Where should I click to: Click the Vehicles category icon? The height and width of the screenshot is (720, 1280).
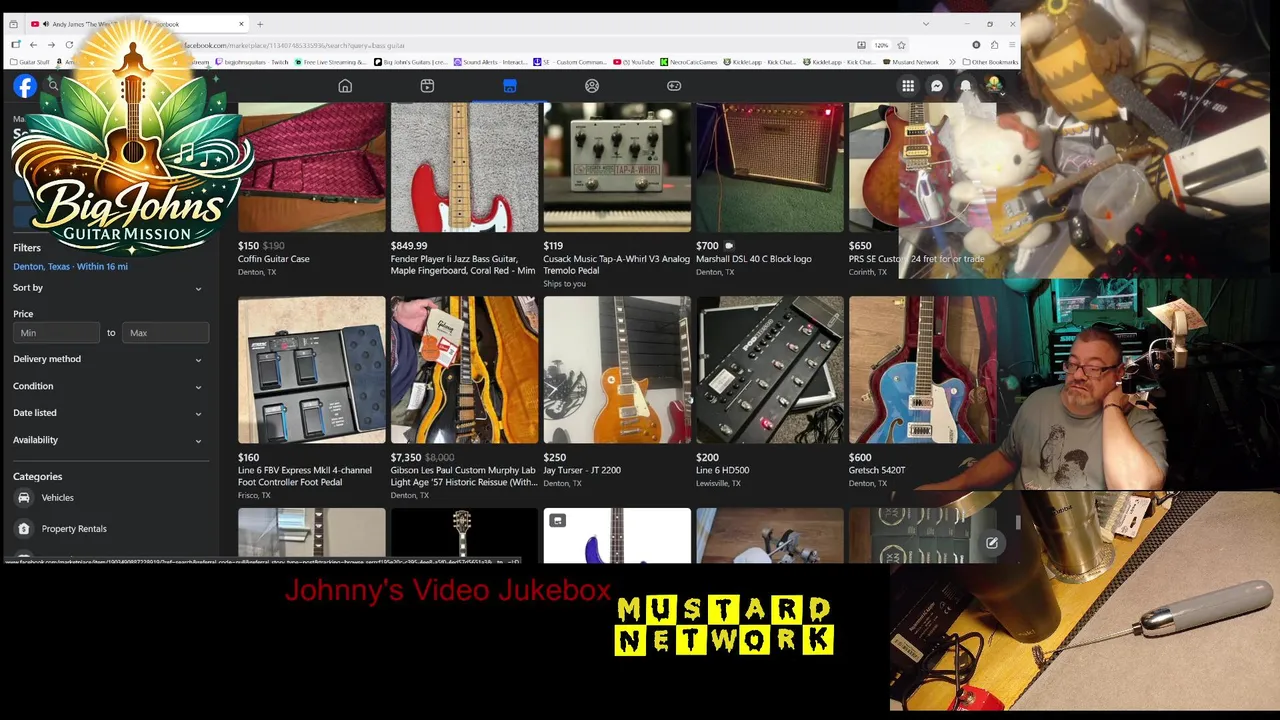23,497
